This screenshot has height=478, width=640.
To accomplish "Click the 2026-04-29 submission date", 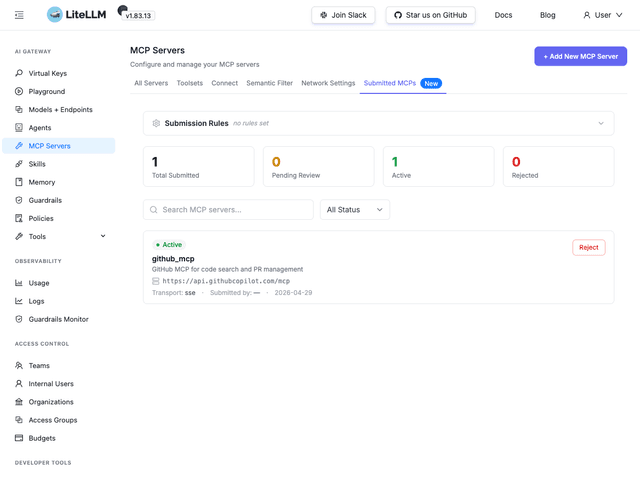I will click(x=293, y=293).
